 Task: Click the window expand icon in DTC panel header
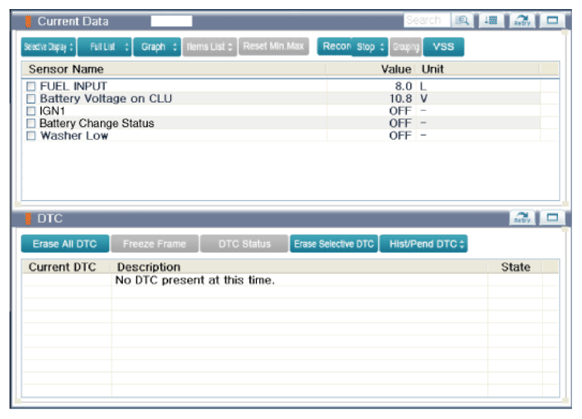[552, 218]
